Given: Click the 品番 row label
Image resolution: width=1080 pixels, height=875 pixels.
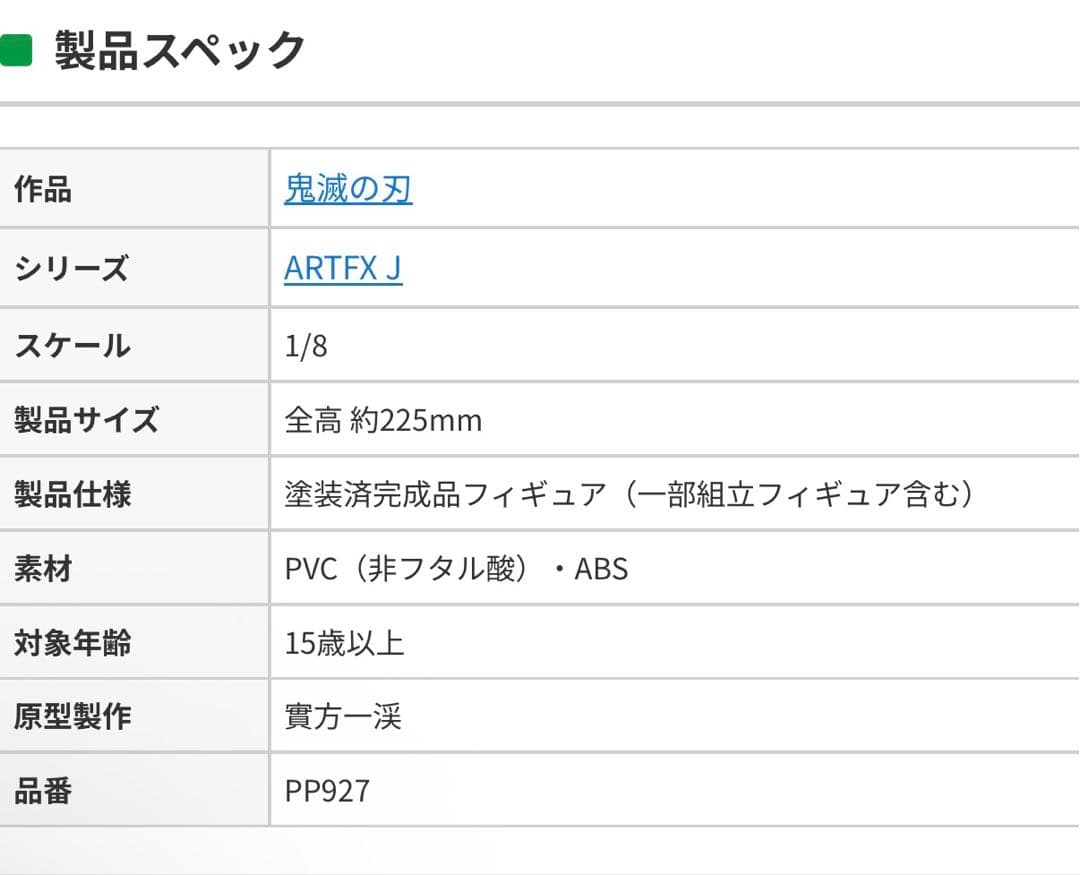Looking at the screenshot, I should [43, 791].
